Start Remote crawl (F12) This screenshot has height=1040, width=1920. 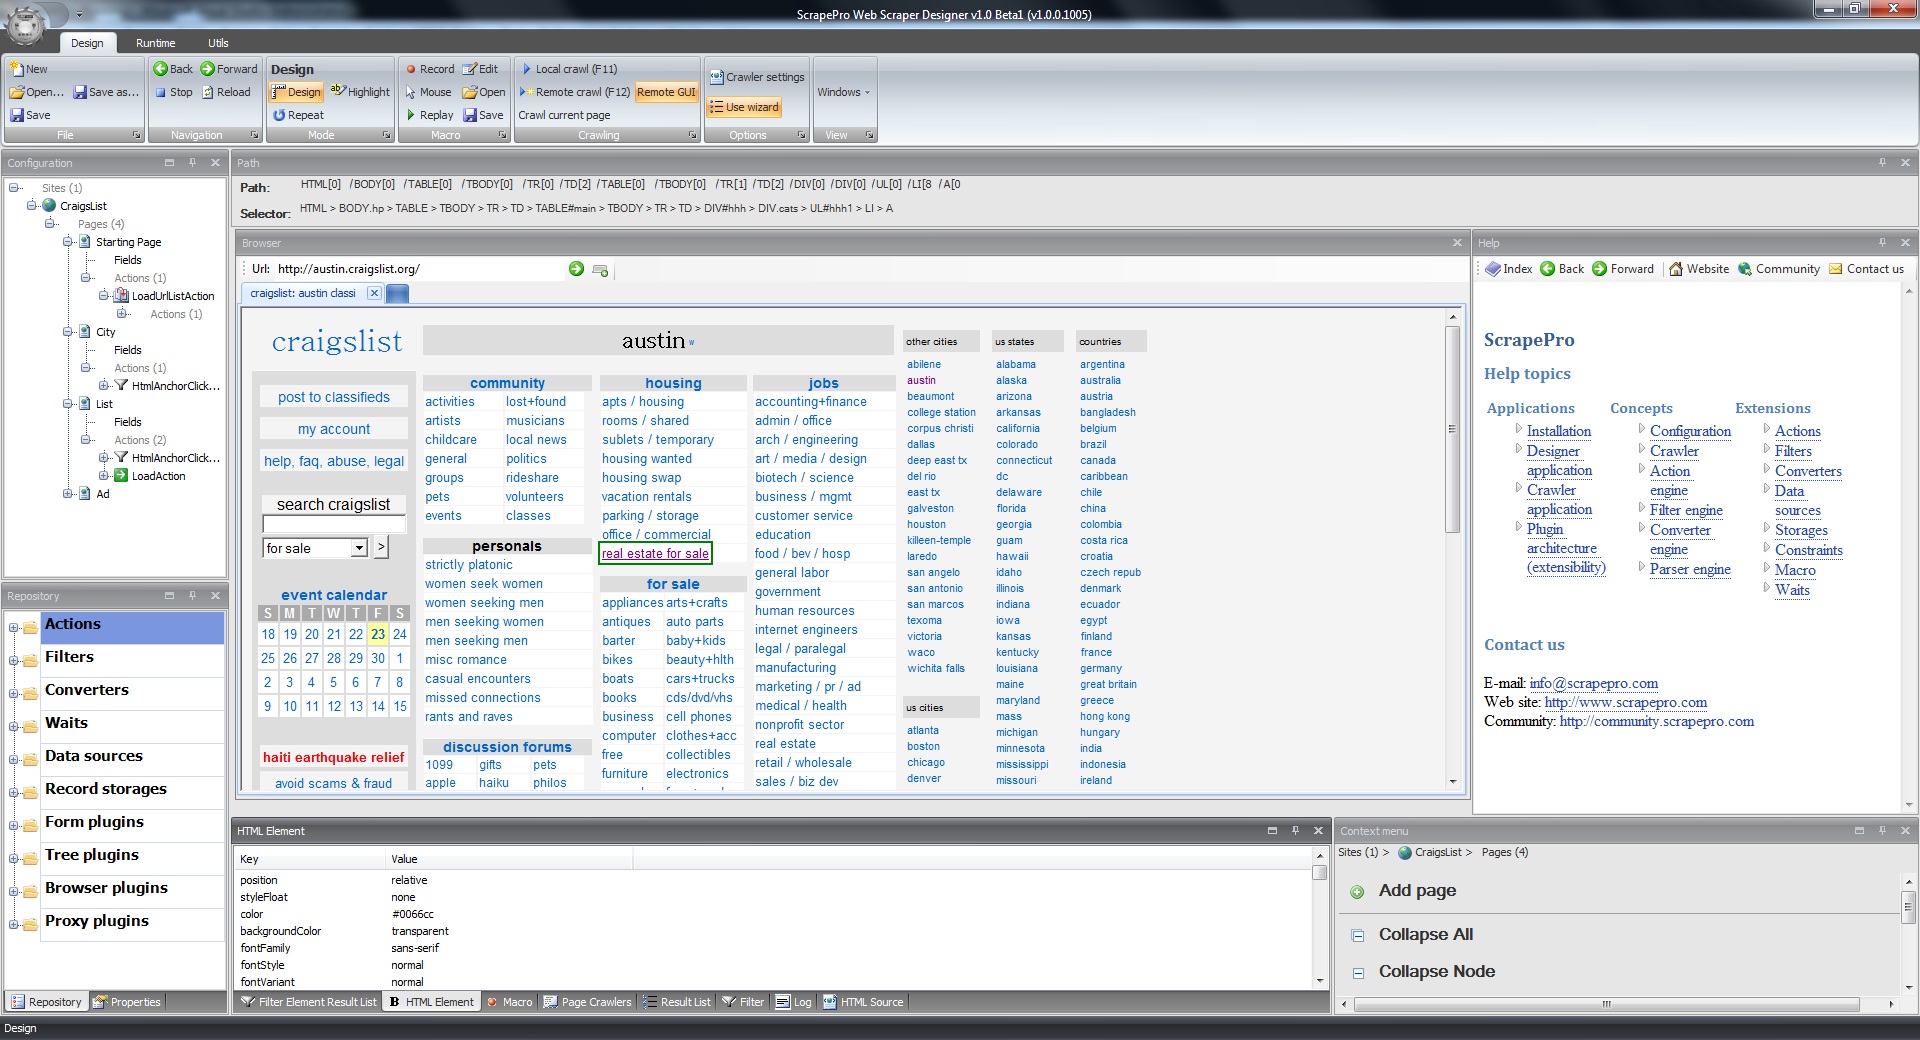[x=575, y=92]
